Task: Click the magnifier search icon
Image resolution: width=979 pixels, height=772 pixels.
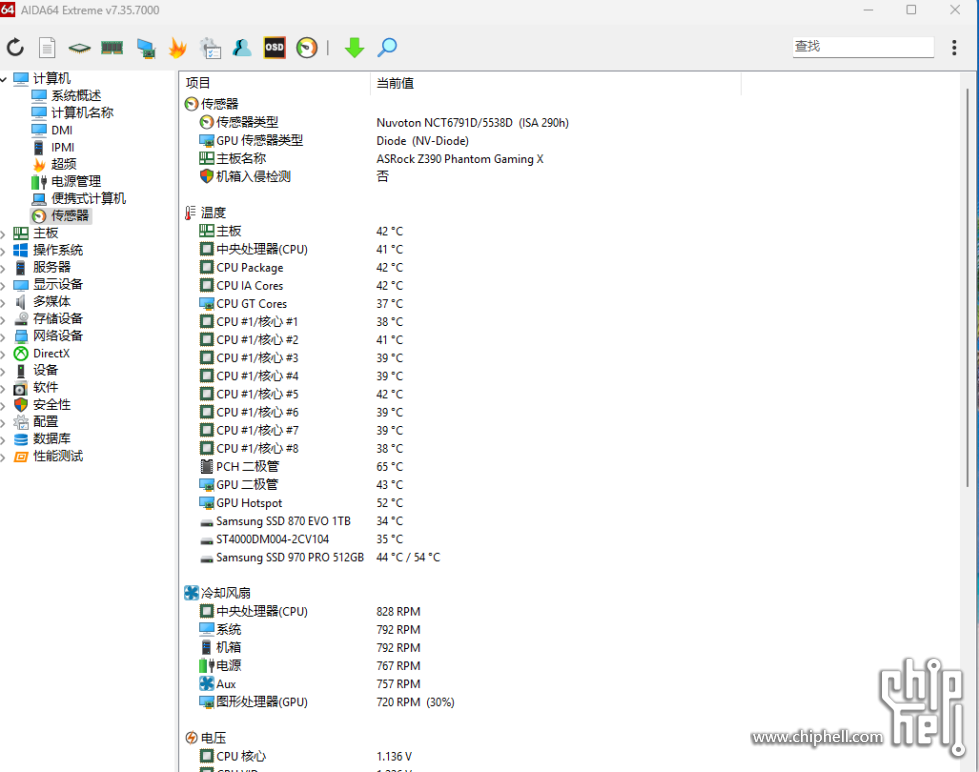Action: (387, 47)
